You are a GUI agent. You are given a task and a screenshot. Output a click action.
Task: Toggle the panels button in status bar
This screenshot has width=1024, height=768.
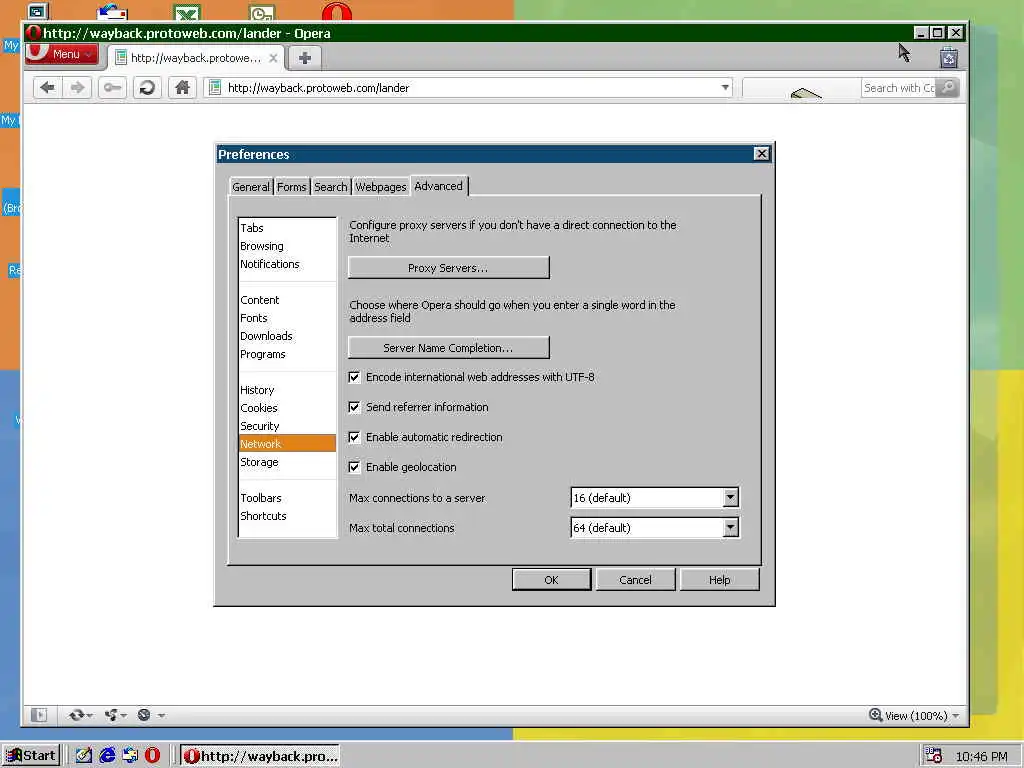[x=39, y=715]
